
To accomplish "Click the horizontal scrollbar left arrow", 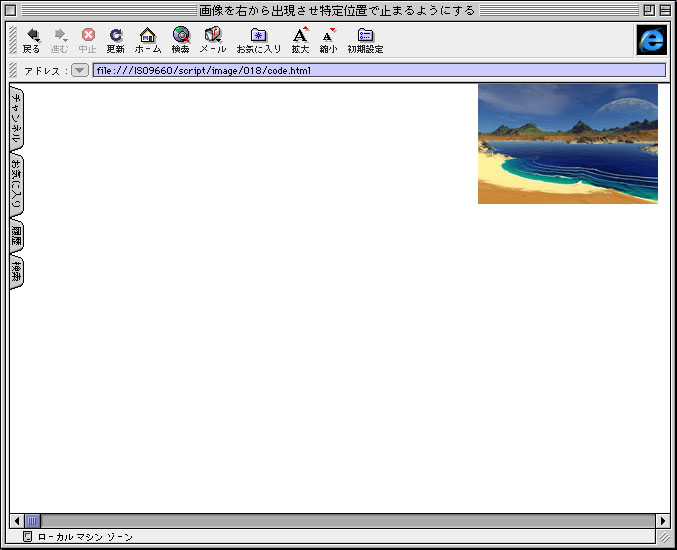I will 17,521.
